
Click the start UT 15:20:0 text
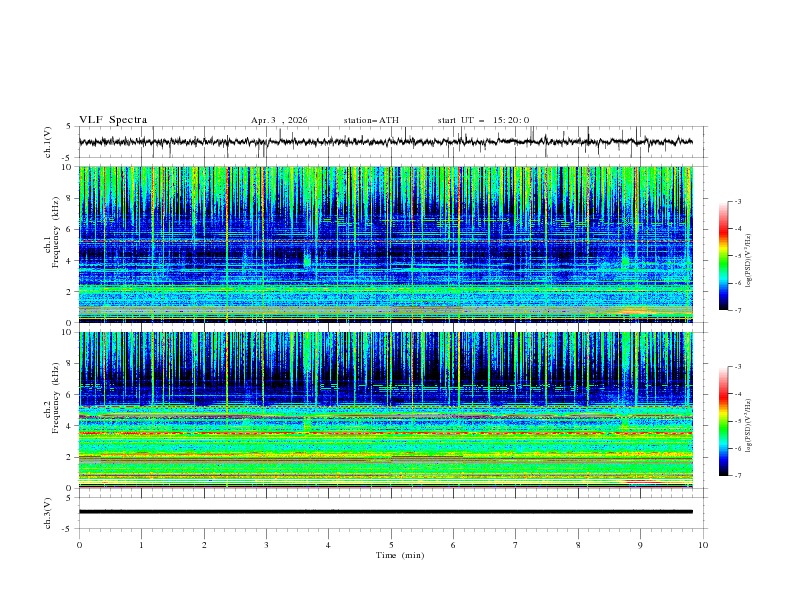click(483, 120)
